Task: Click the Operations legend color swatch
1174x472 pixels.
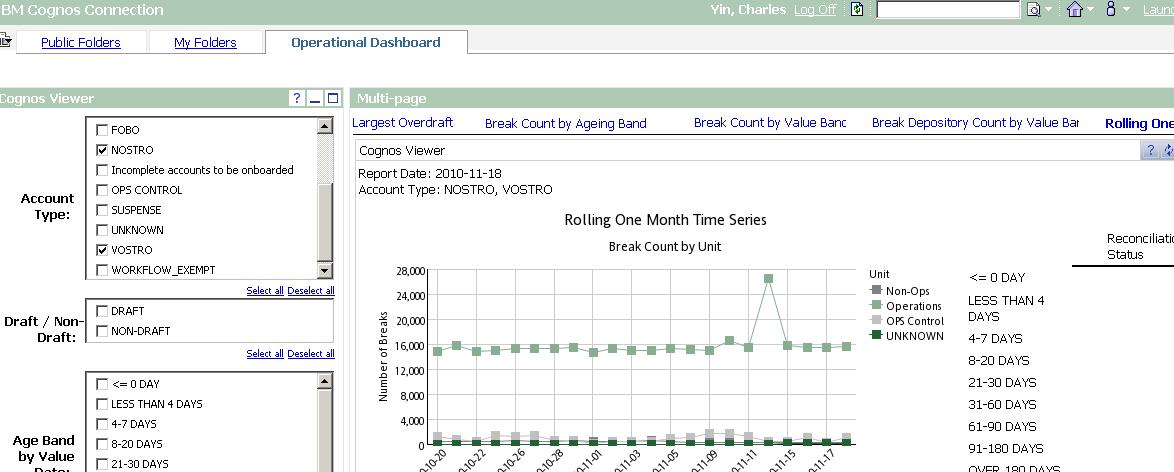Action: [x=875, y=305]
